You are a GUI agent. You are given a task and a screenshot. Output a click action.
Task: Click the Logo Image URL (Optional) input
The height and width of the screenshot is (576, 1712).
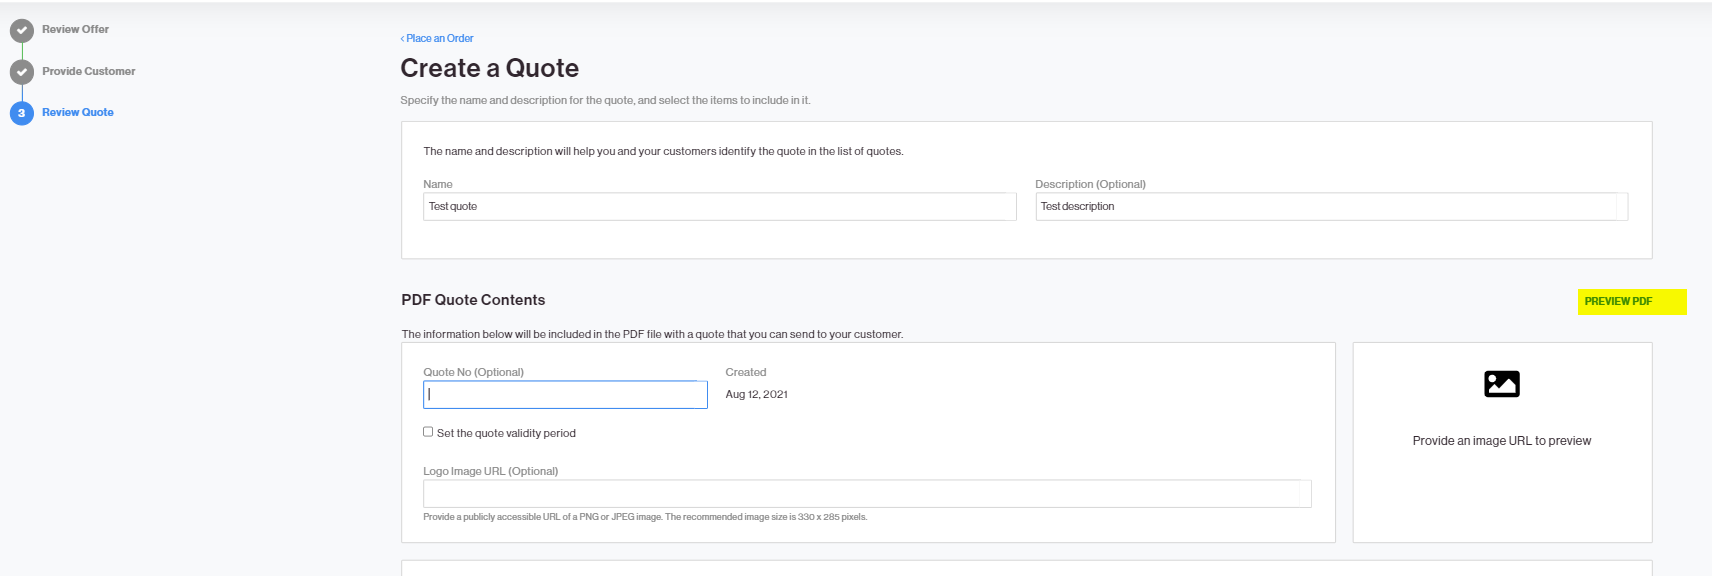[x=867, y=493]
